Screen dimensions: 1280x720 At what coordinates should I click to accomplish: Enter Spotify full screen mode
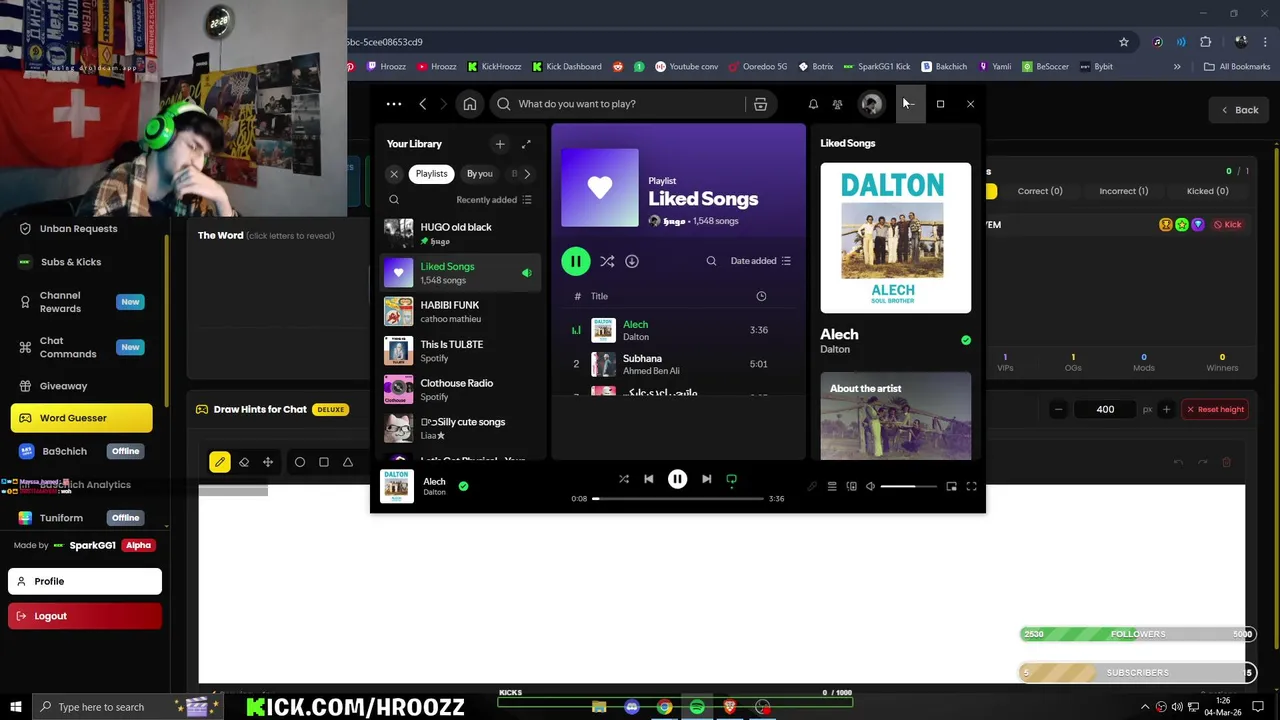pyautogui.click(x=971, y=487)
